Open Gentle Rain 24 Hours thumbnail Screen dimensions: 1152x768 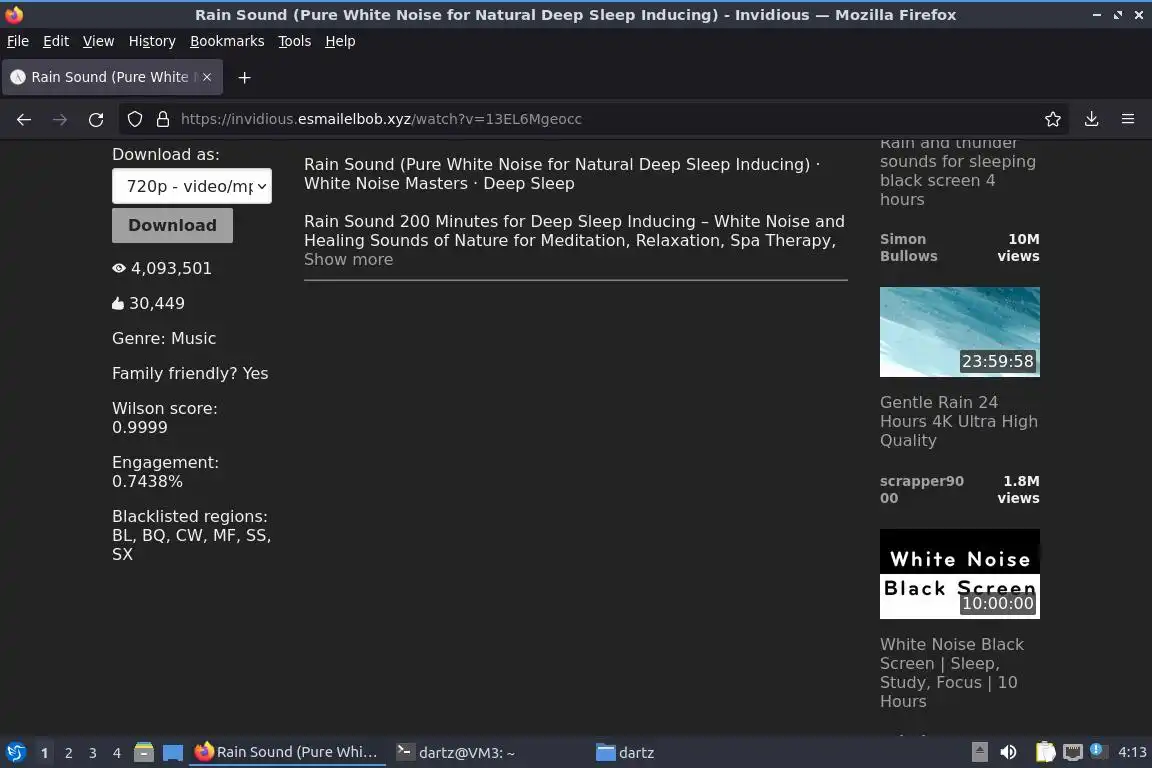coord(960,331)
